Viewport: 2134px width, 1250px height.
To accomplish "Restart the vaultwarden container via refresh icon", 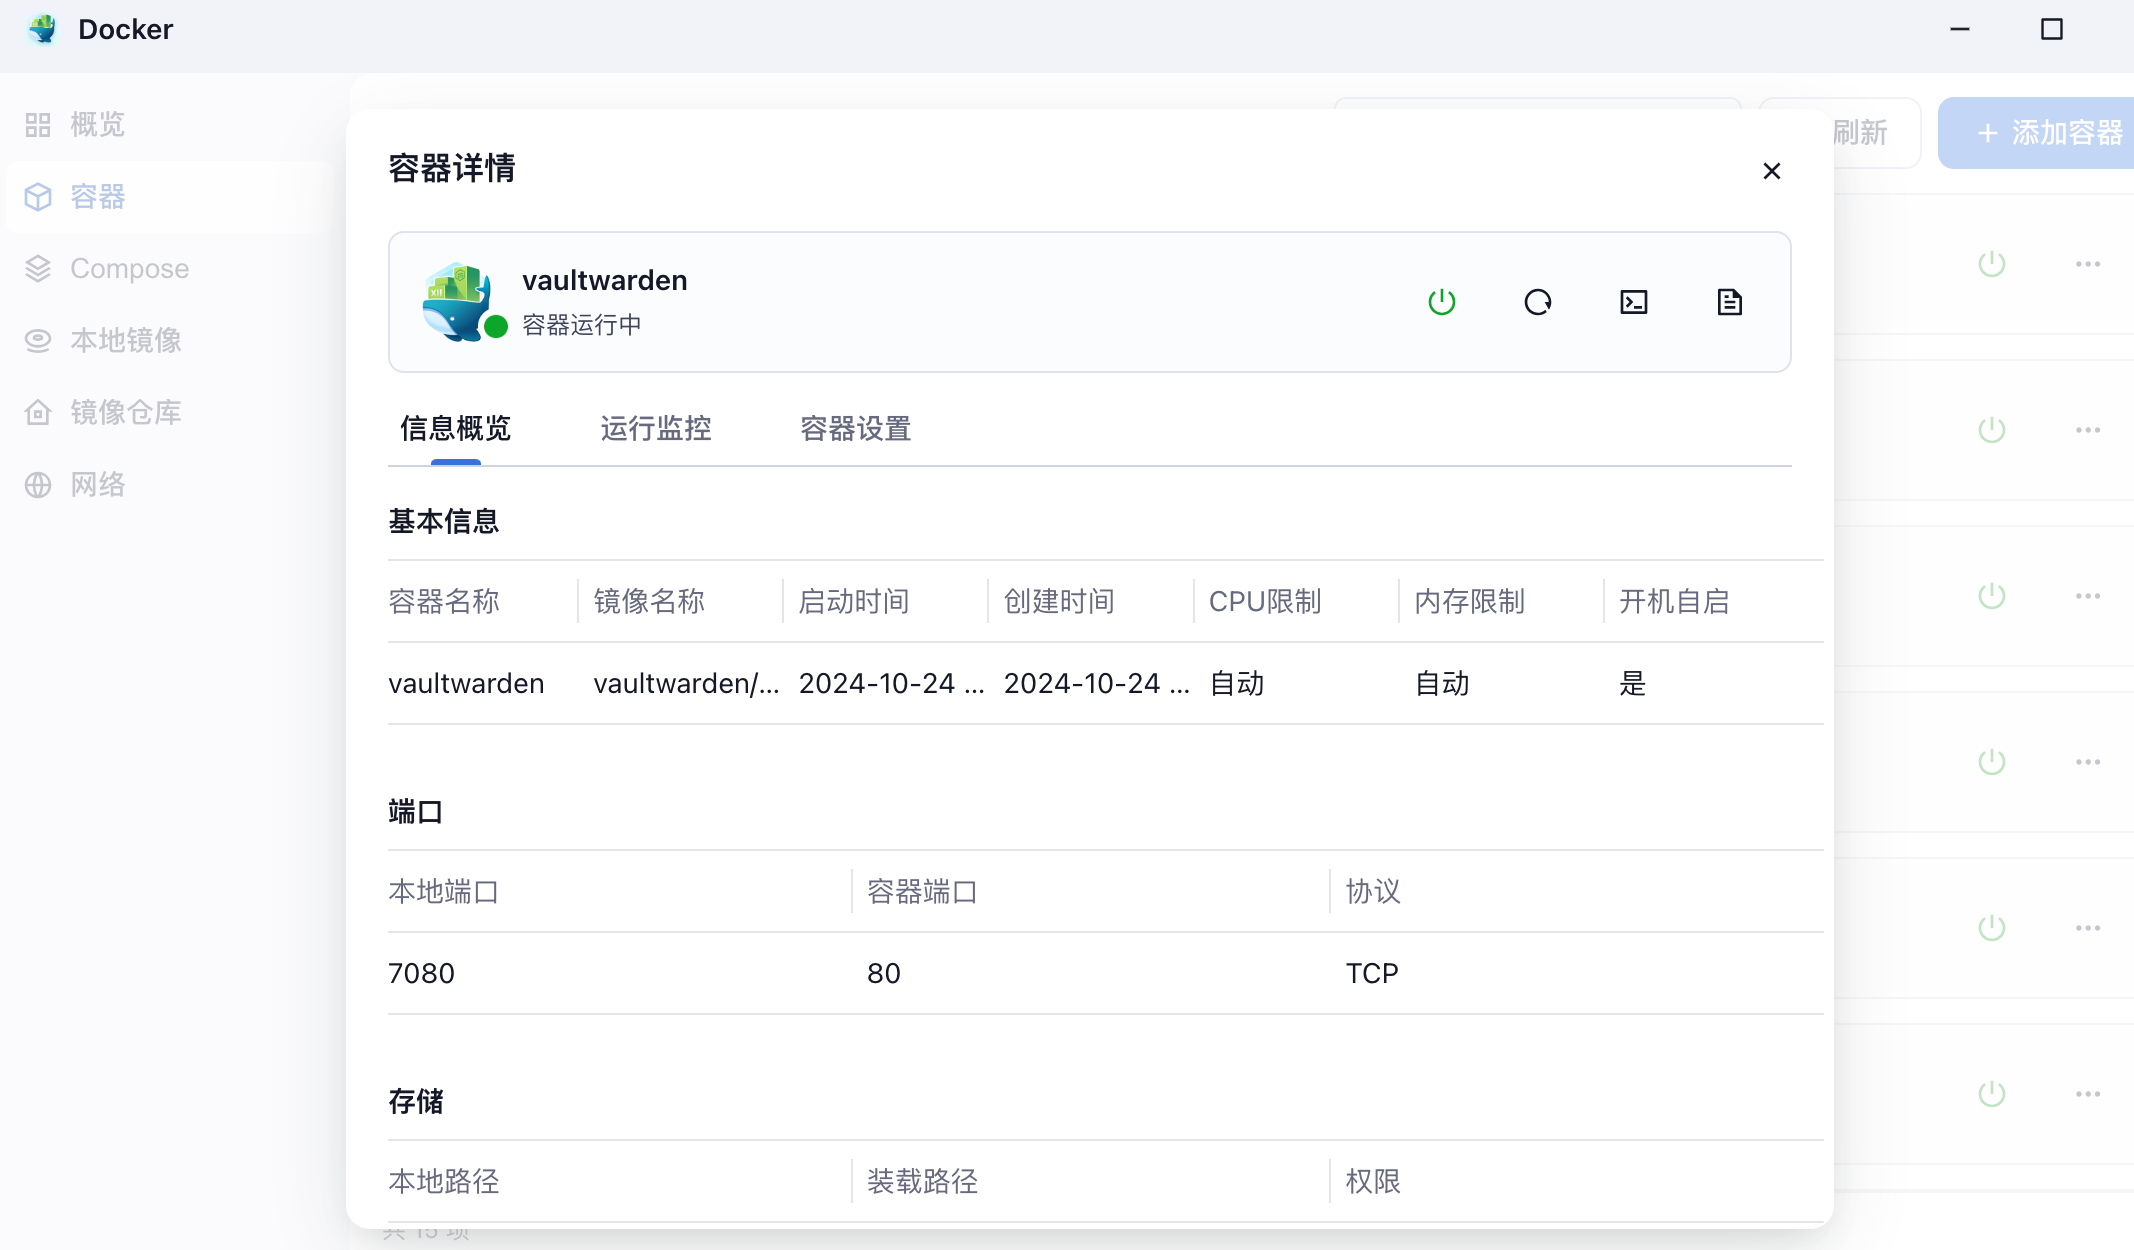I will coord(1538,302).
